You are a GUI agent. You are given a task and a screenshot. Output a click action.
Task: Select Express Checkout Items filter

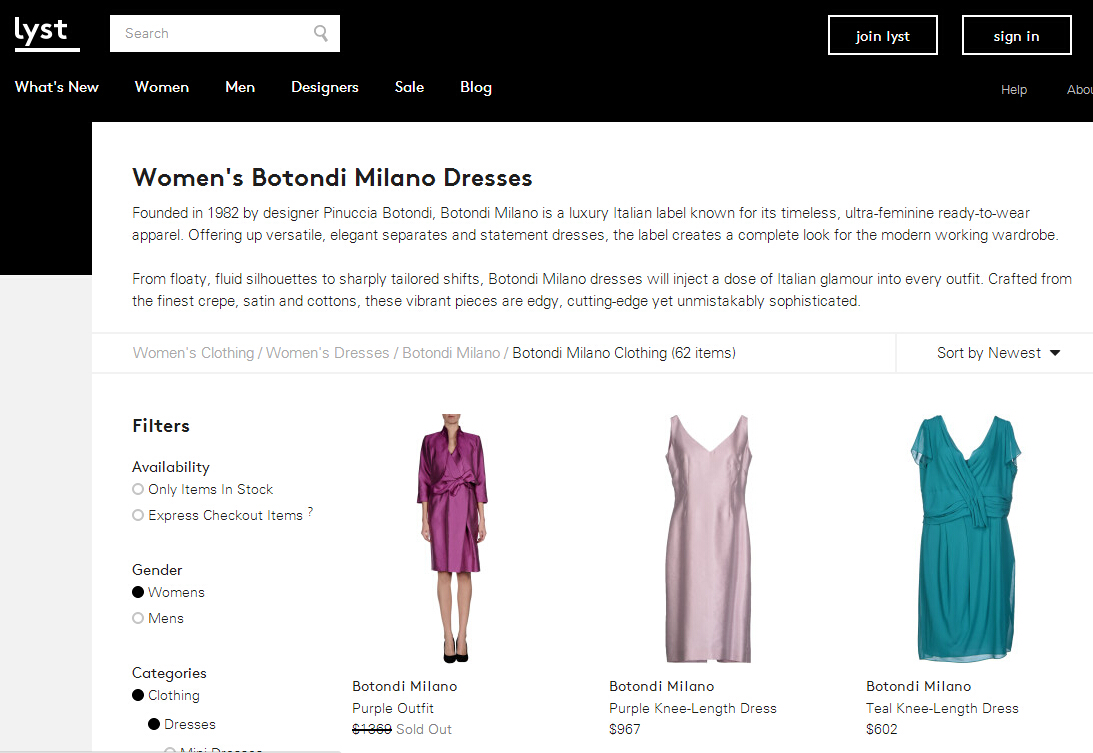217,515
